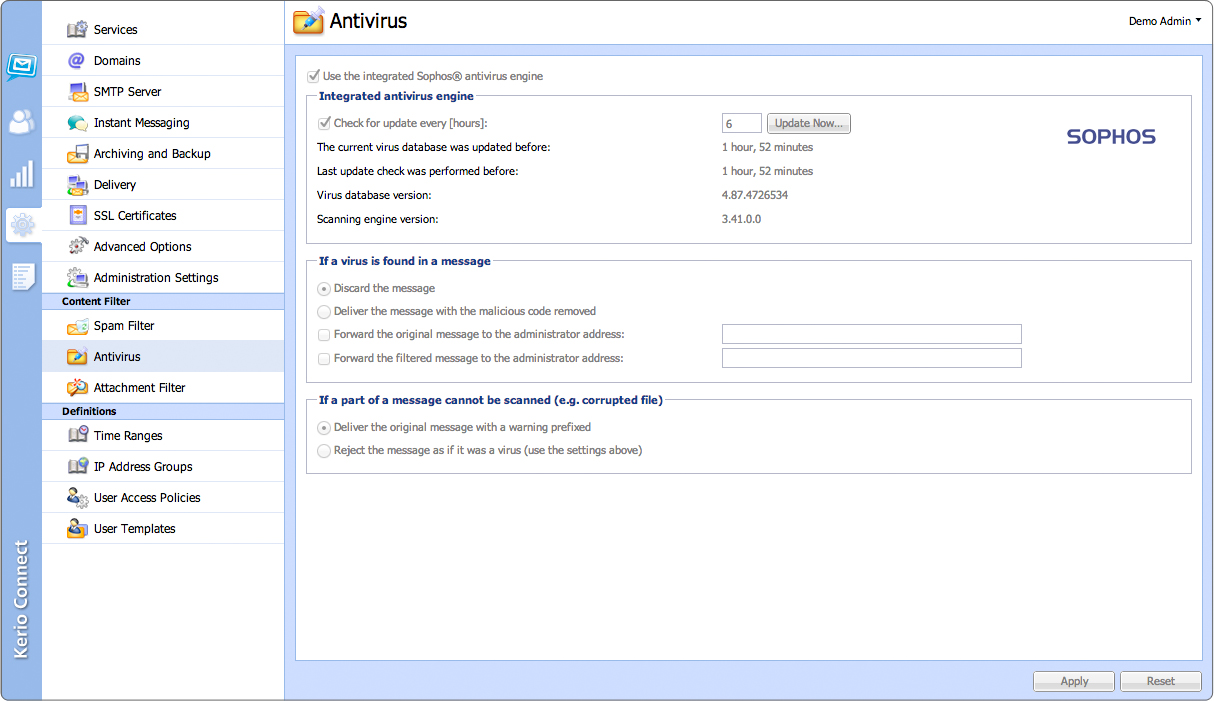Screen dimensions: 1214x701
Task: Open SSL Certificates page
Action: pyautogui.click(x=163, y=216)
